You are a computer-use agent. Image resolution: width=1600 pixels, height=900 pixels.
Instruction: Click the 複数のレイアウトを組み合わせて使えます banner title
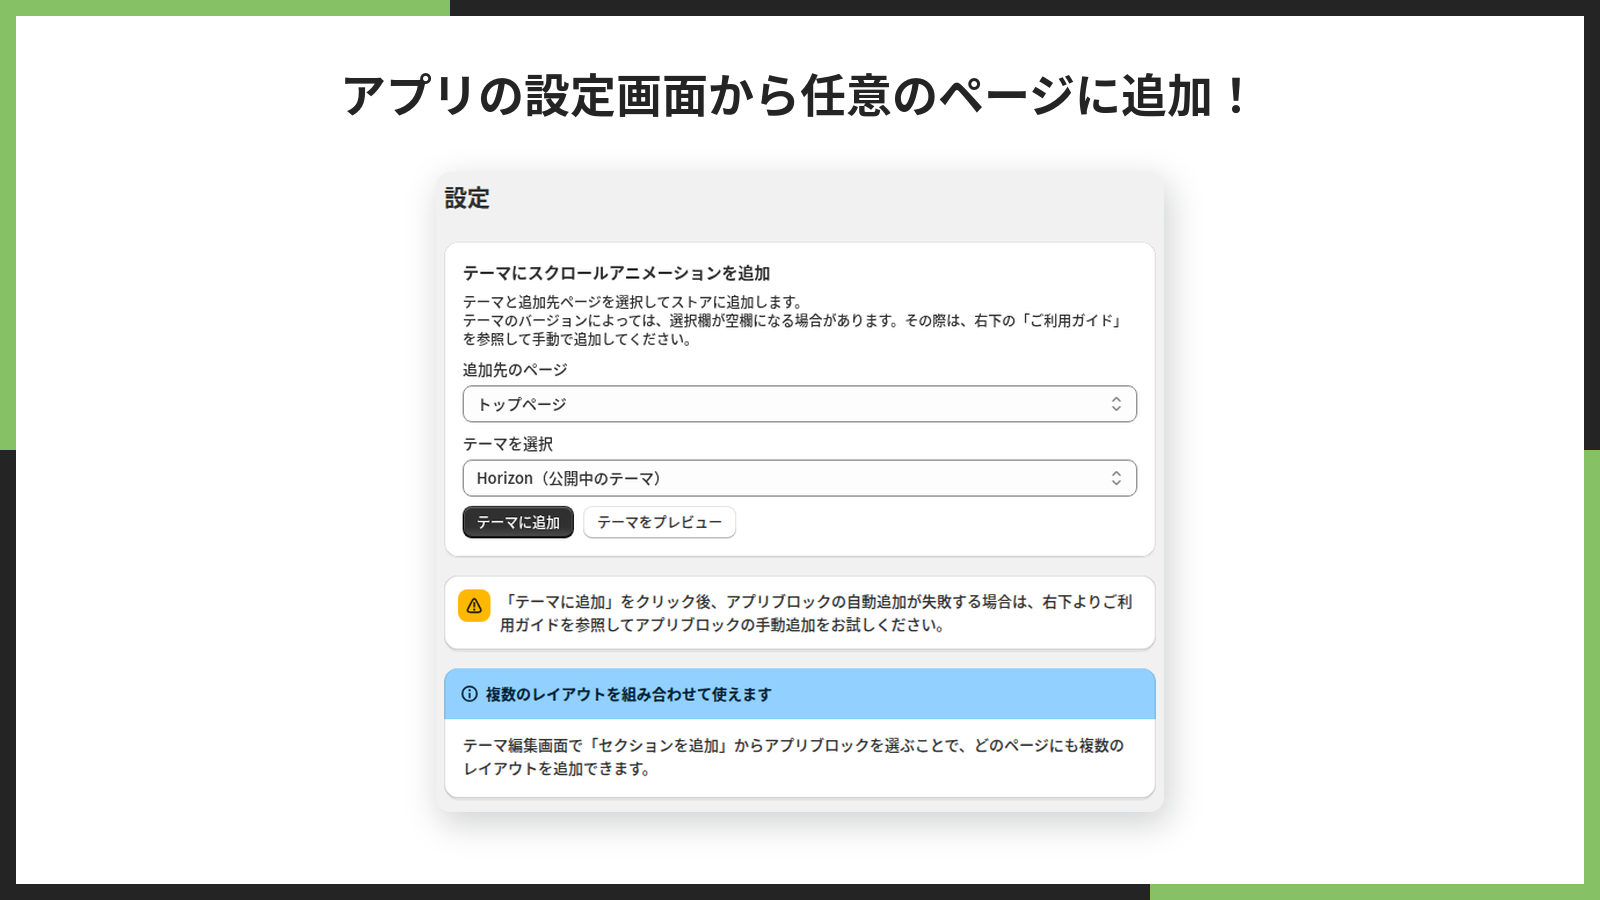[629, 694]
